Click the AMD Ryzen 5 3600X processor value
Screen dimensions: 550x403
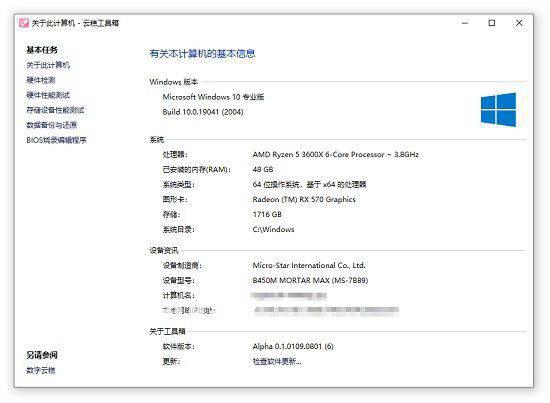pos(335,155)
